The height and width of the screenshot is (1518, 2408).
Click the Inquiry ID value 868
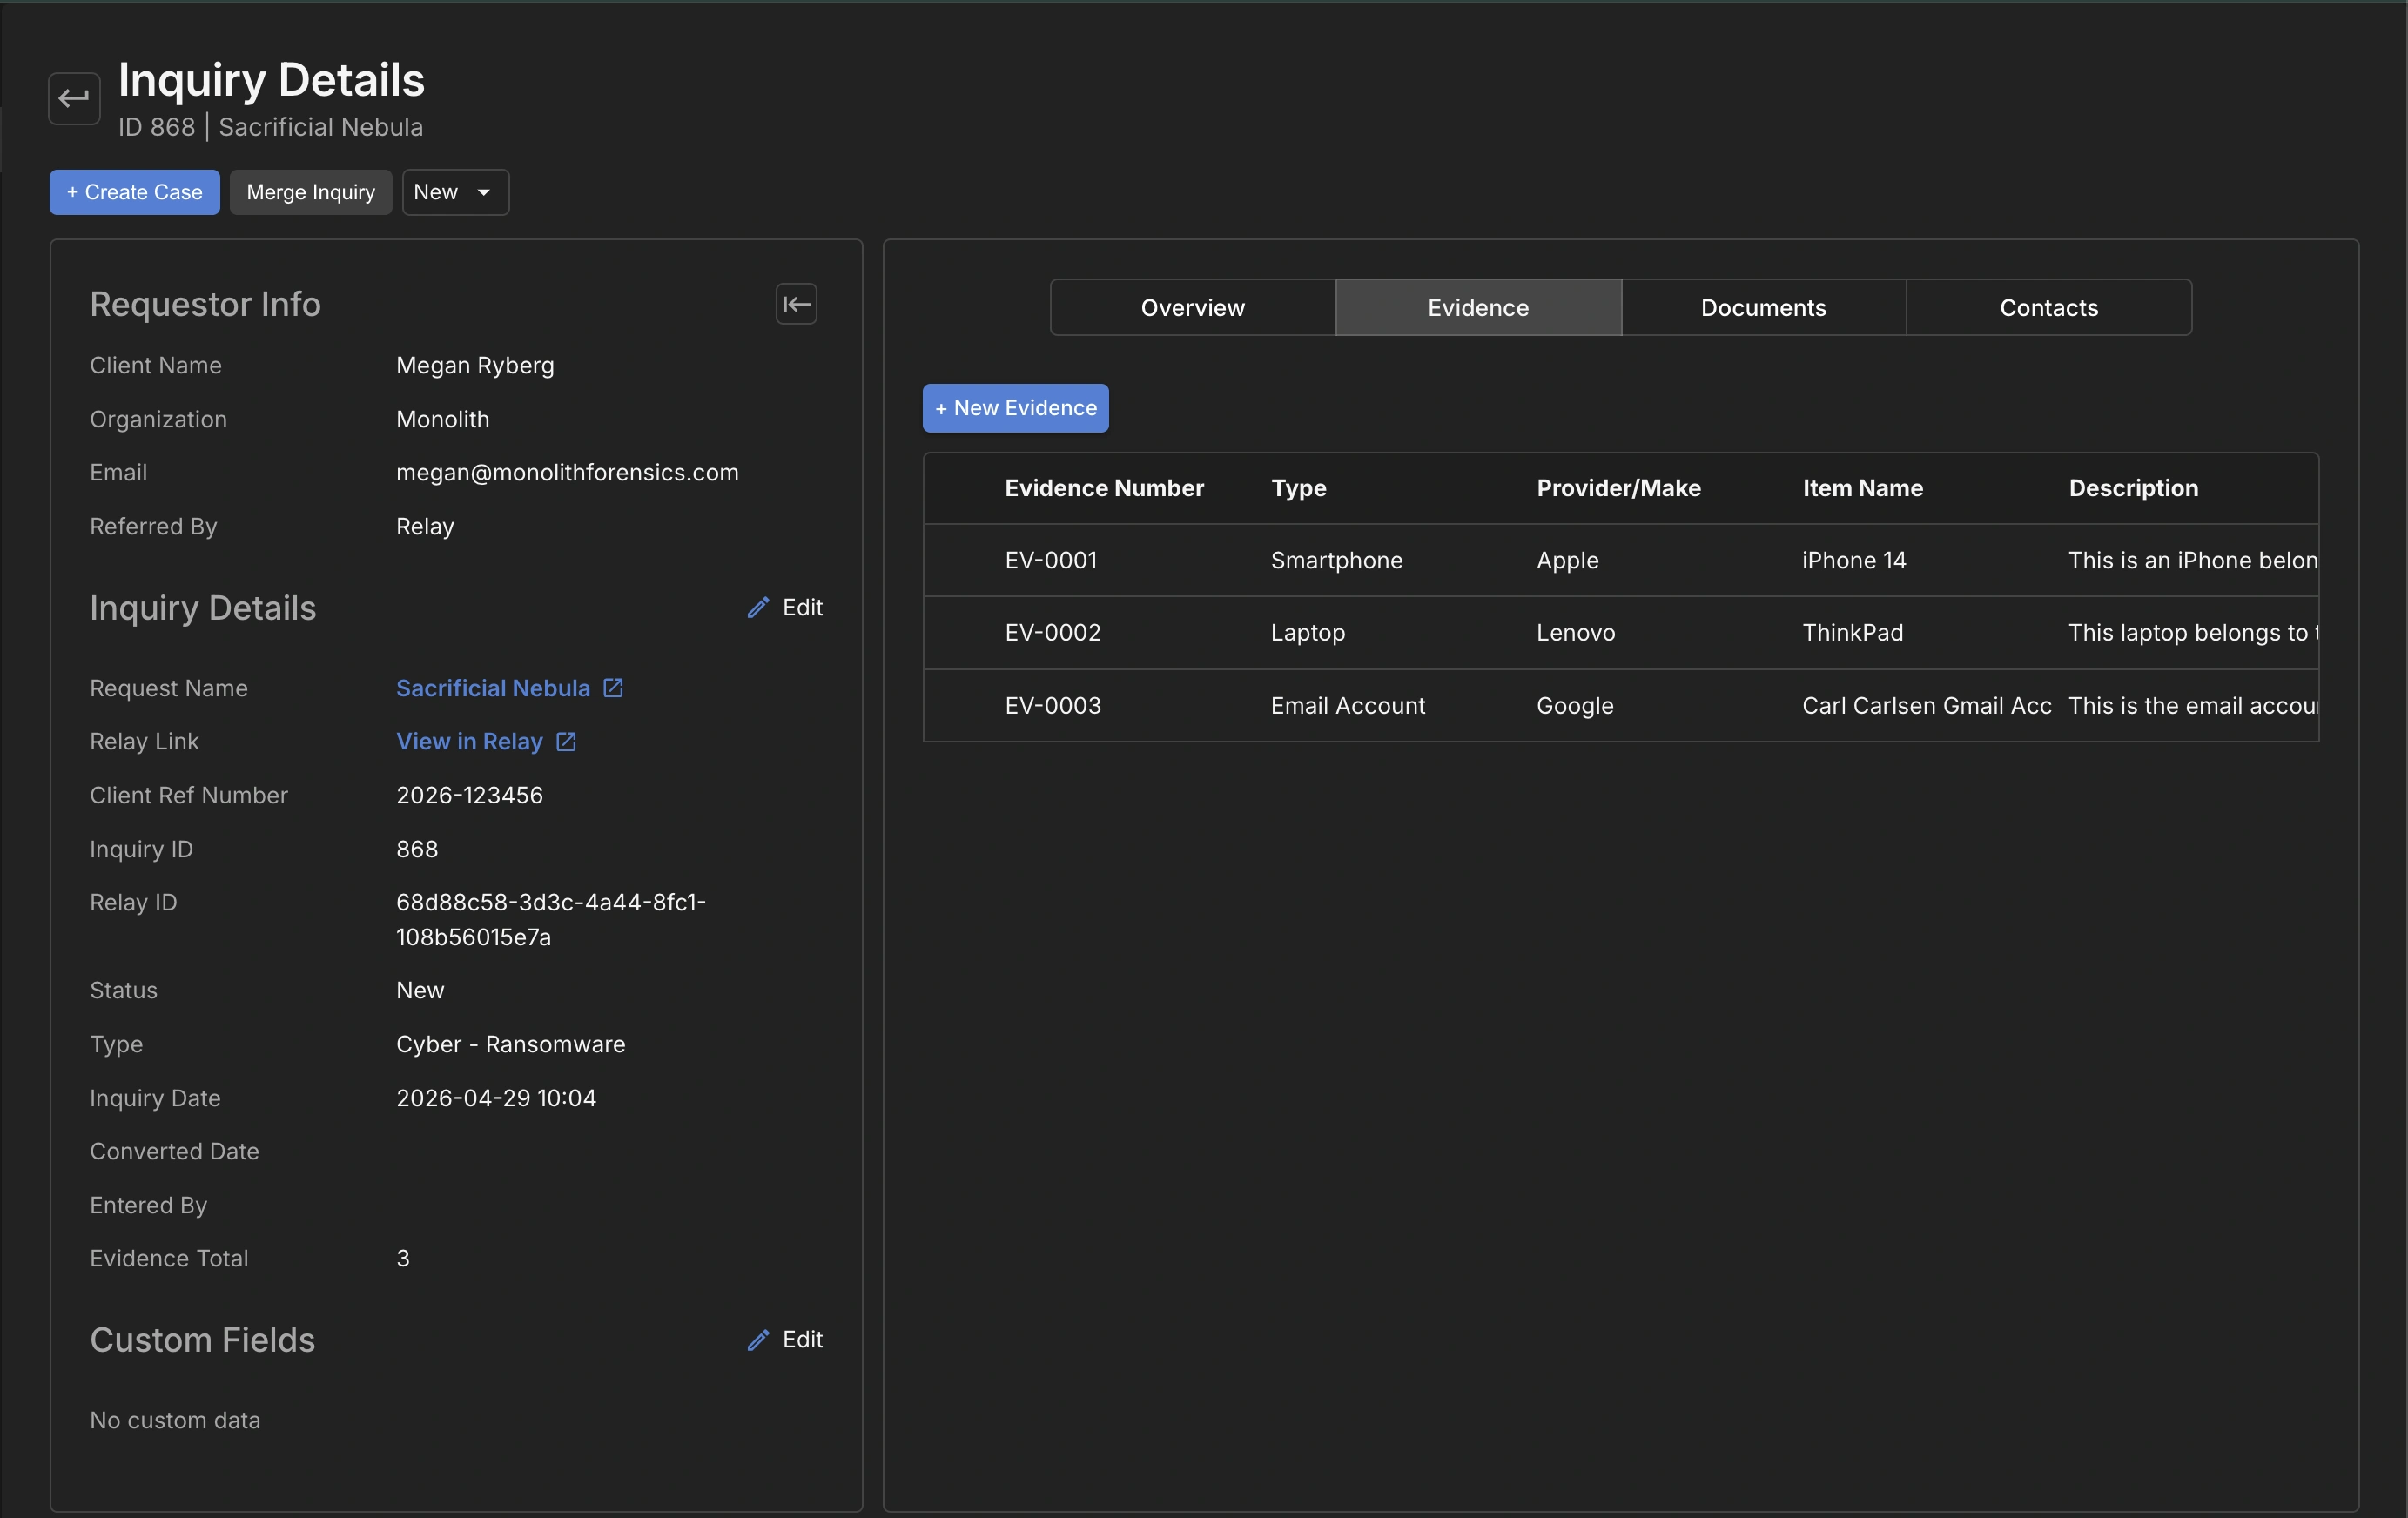(x=417, y=849)
